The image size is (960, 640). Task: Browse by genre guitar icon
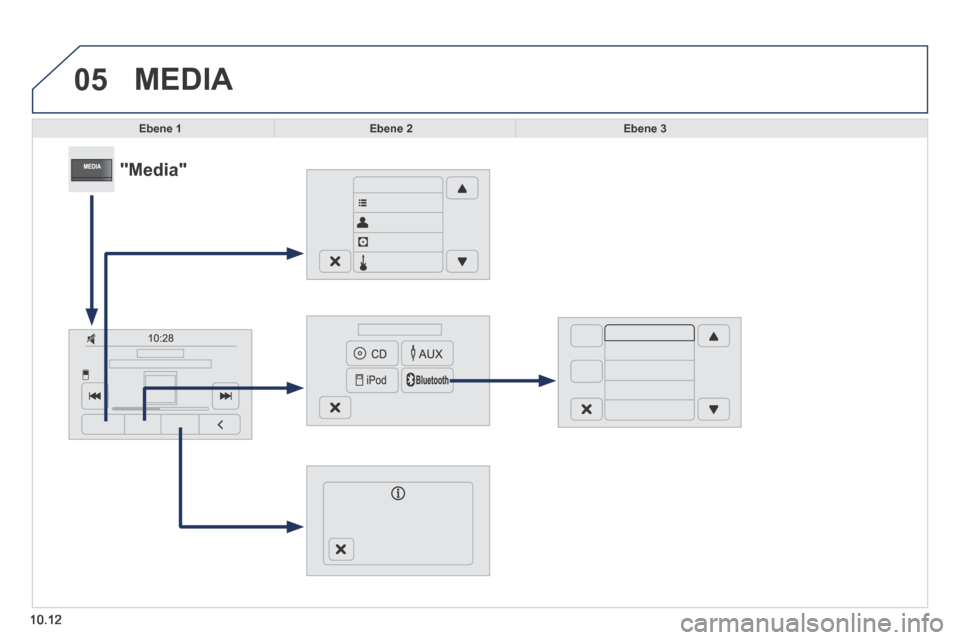coord(398,262)
